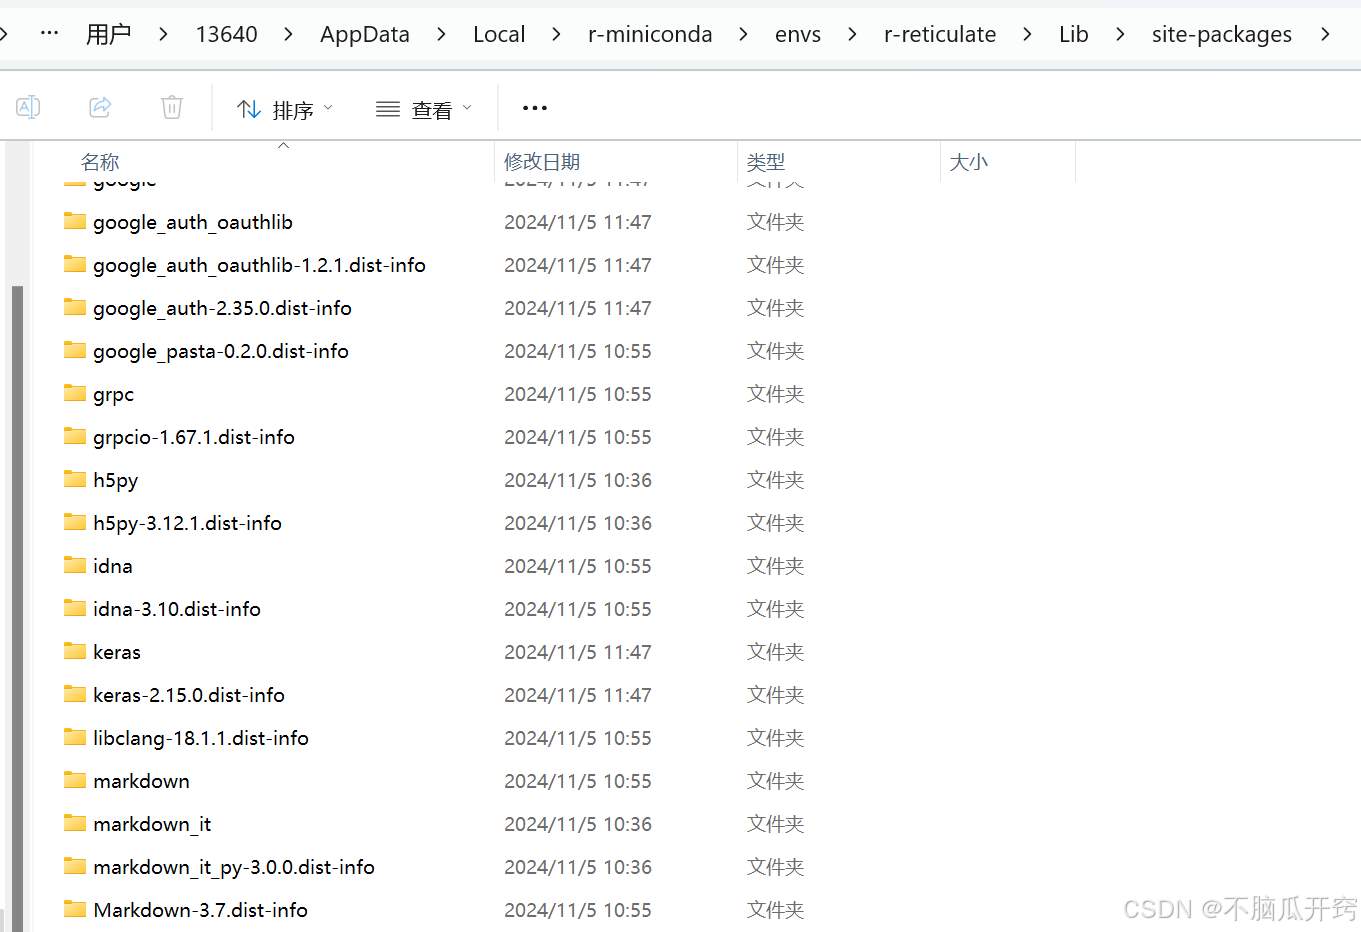The width and height of the screenshot is (1361, 932).
Task: Expand the chevron after 用户
Action: [163, 34]
